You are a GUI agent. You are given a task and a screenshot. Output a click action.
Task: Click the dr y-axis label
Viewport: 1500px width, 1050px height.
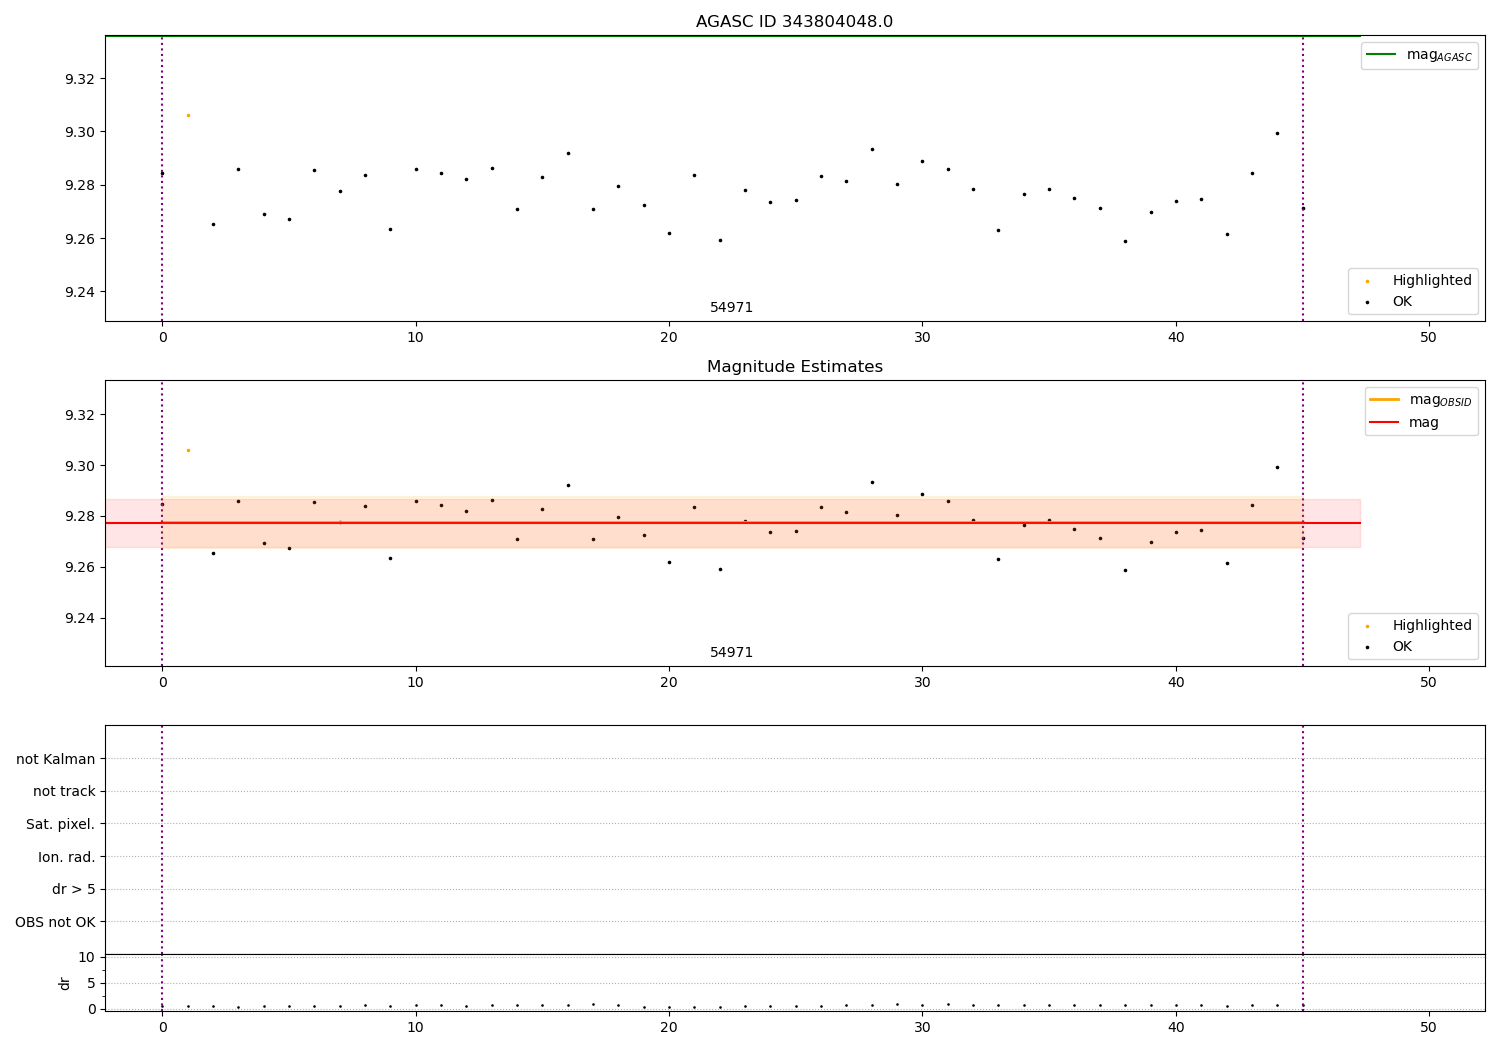[65, 983]
